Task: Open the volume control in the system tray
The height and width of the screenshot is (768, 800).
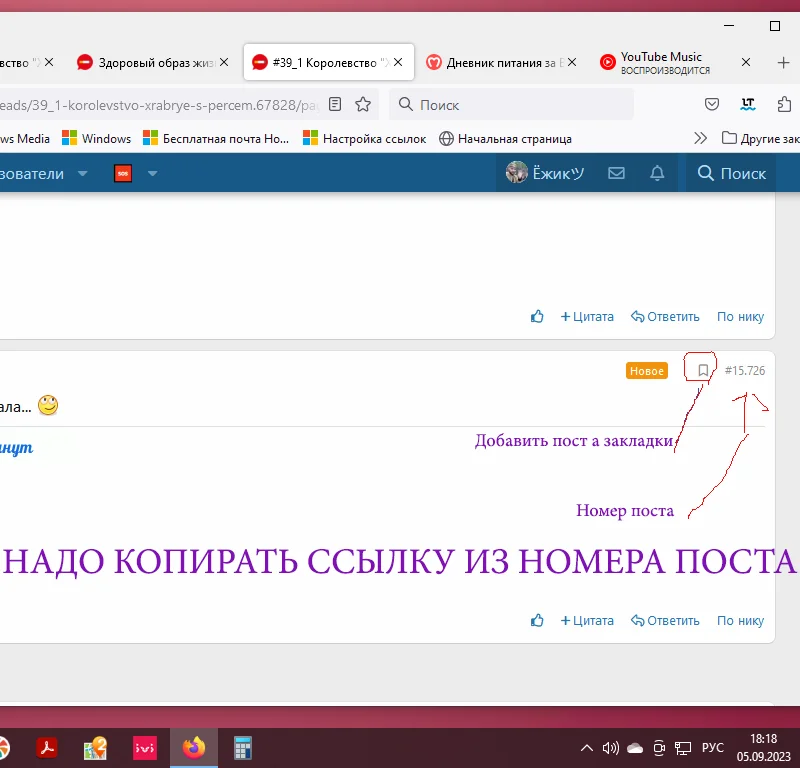Action: [610, 747]
